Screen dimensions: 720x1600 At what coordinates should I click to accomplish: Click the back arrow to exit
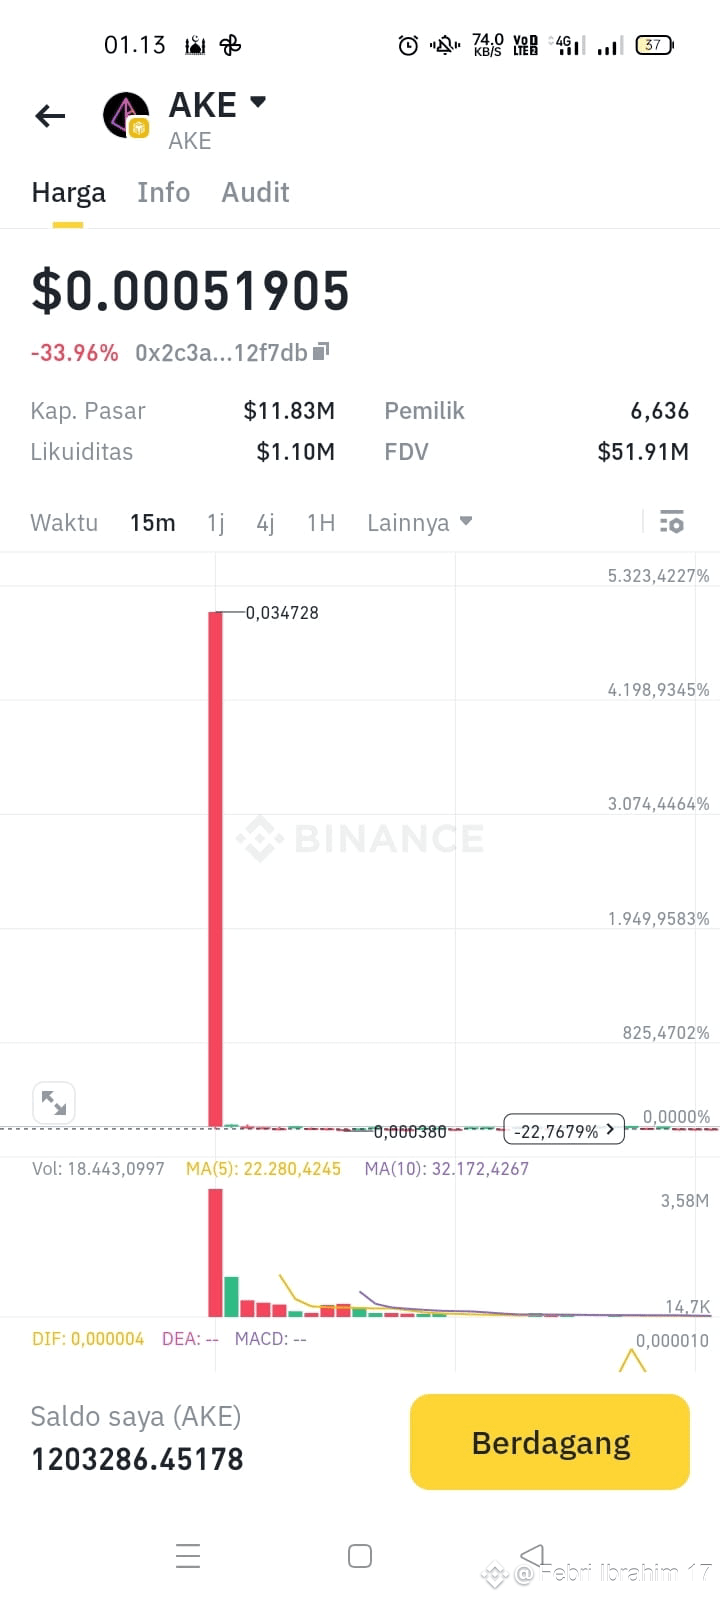[x=50, y=116]
